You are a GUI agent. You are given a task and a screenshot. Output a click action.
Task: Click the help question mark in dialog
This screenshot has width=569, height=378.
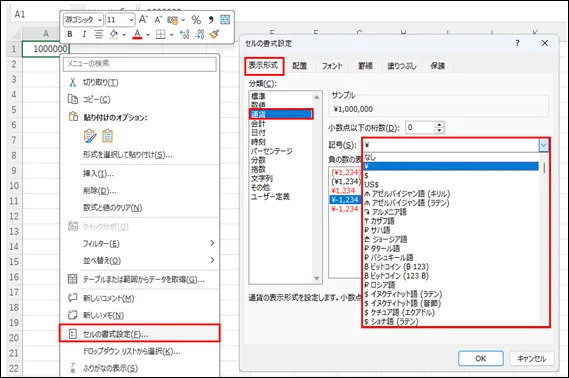coord(517,43)
